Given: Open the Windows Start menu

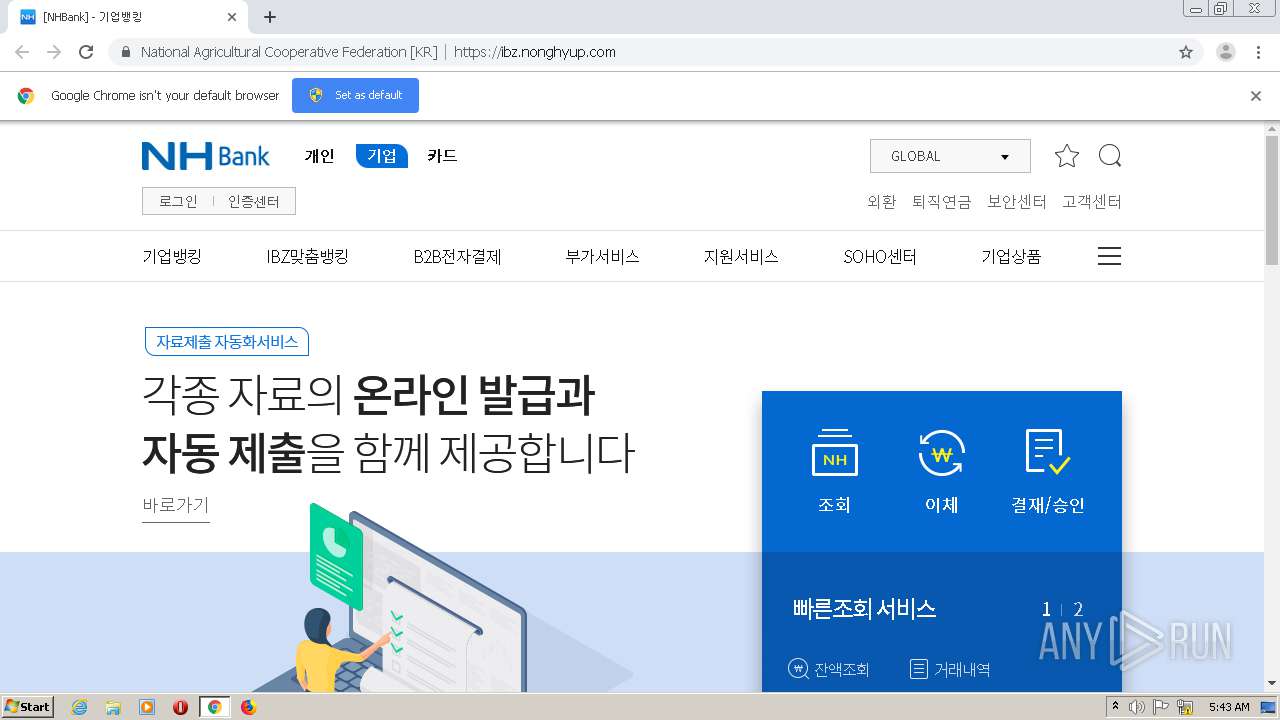Looking at the screenshot, I should click(x=28, y=707).
